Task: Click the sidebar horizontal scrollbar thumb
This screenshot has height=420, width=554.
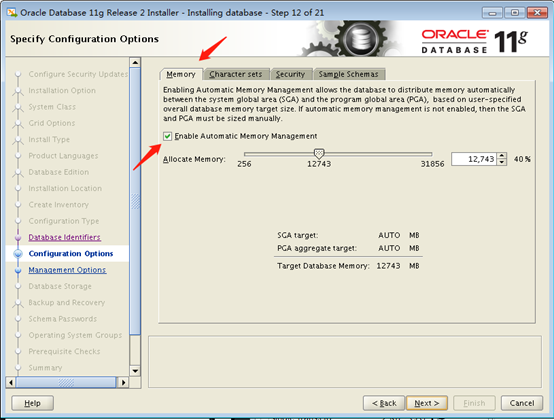Action: click(x=66, y=382)
